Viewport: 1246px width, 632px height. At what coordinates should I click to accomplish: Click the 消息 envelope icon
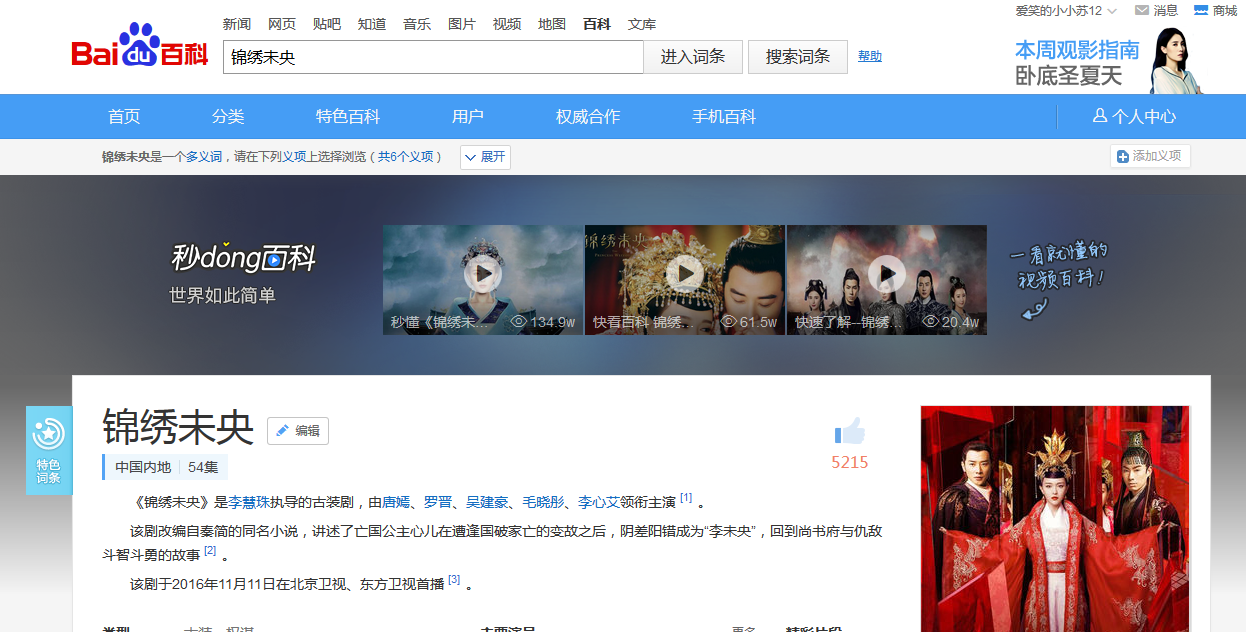1142,10
